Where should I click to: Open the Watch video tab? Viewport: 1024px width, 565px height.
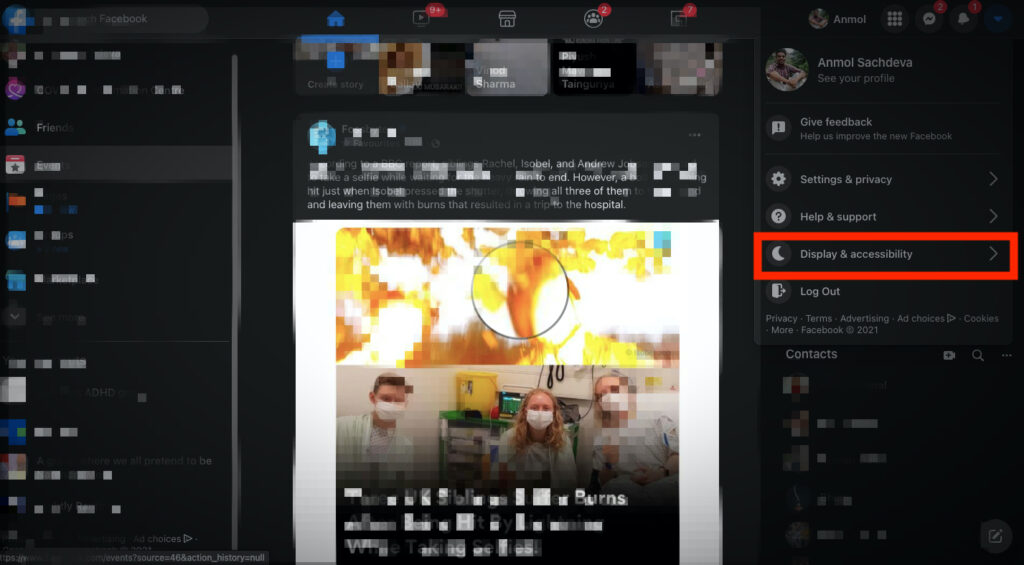point(421,19)
